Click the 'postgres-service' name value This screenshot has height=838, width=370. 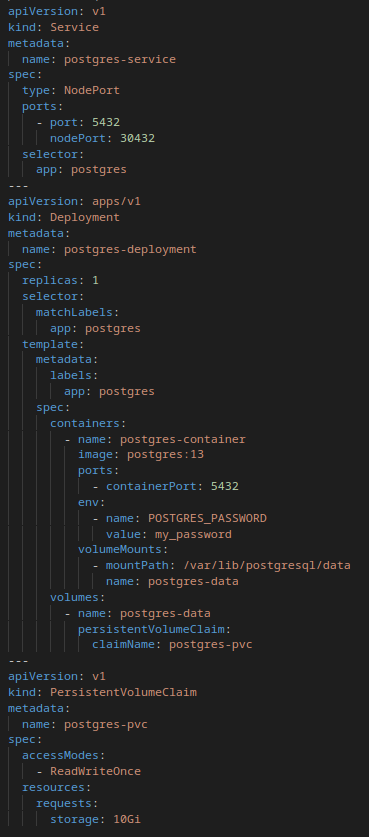coord(120,59)
